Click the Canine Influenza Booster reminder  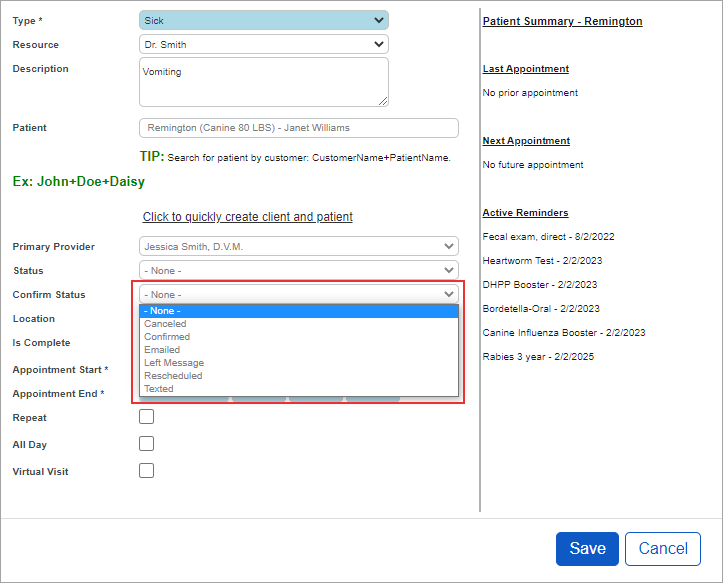tap(563, 333)
